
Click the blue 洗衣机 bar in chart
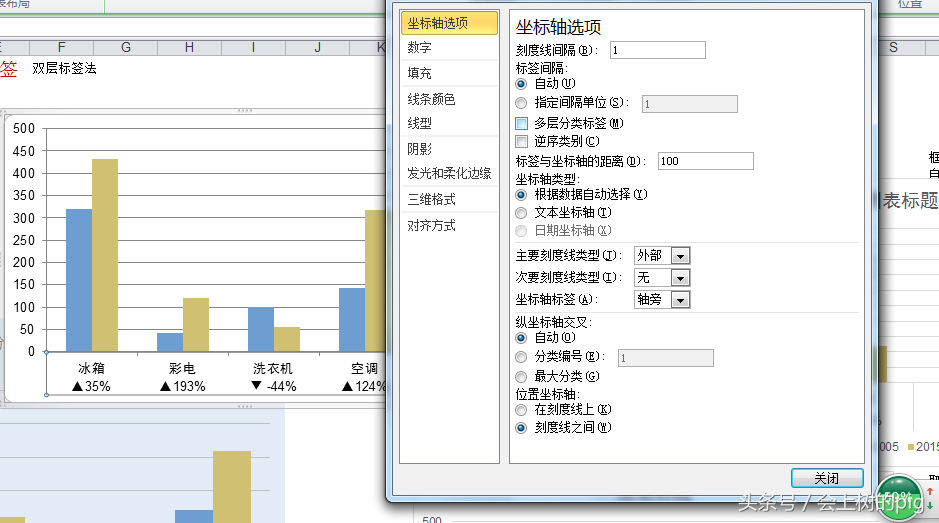click(261, 329)
